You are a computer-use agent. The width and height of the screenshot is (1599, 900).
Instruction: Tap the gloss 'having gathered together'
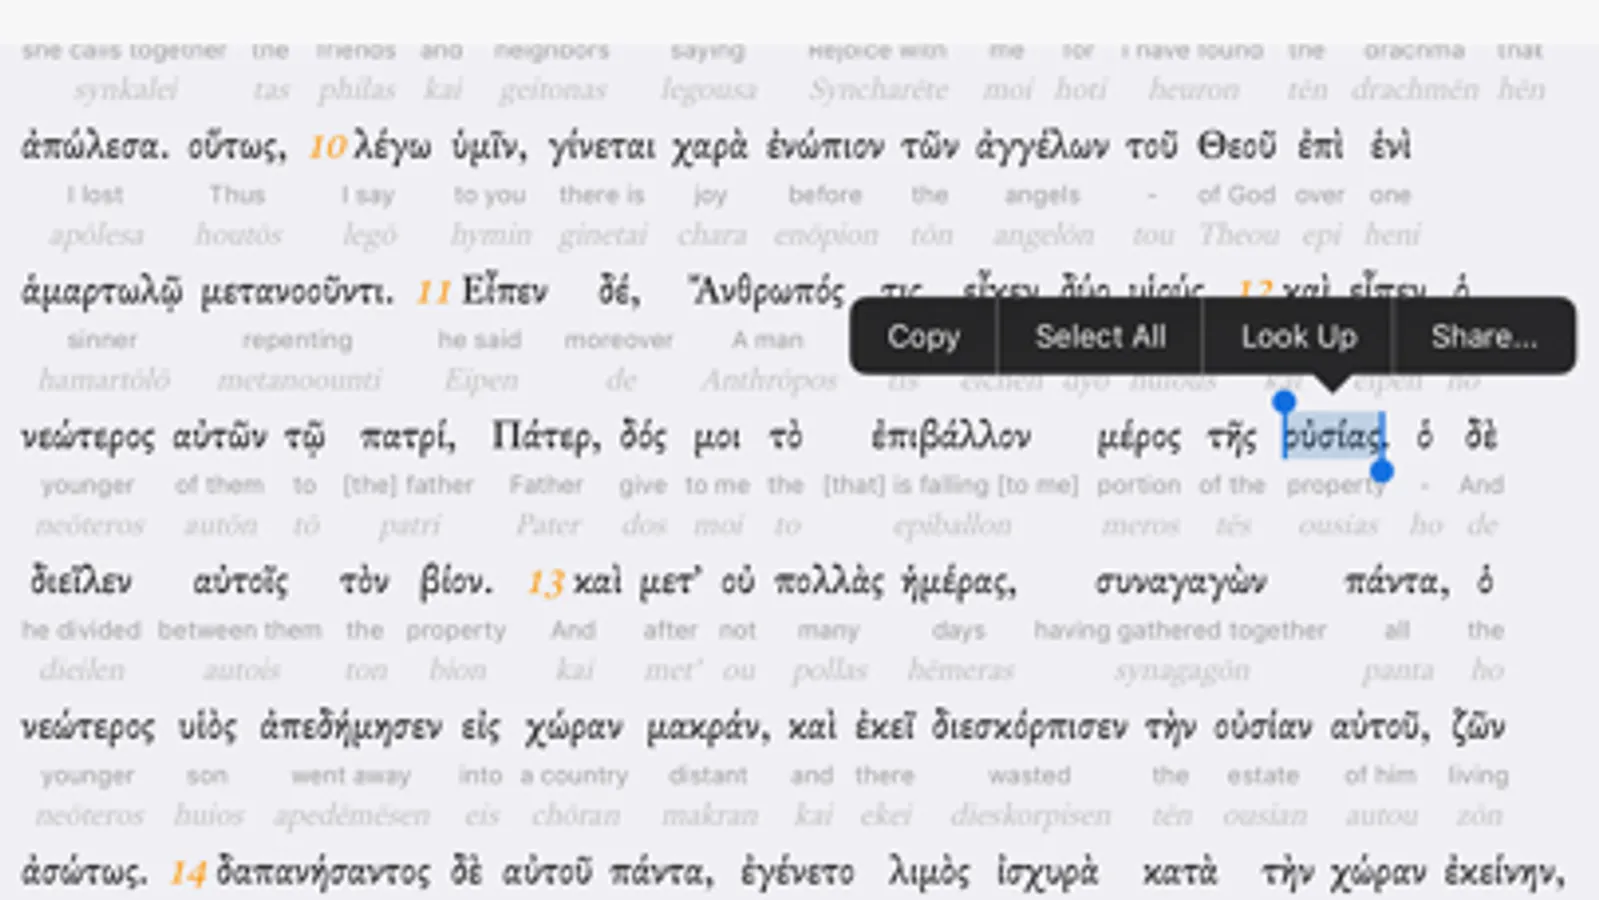point(1180,630)
